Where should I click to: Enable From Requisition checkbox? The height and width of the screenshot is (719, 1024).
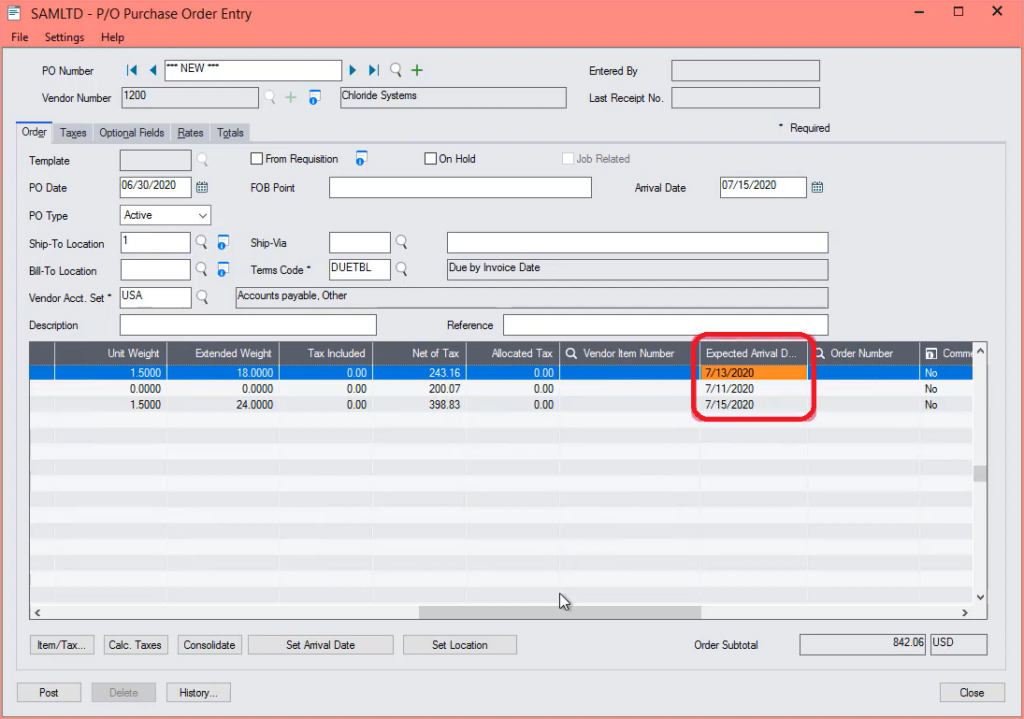pyautogui.click(x=257, y=159)
